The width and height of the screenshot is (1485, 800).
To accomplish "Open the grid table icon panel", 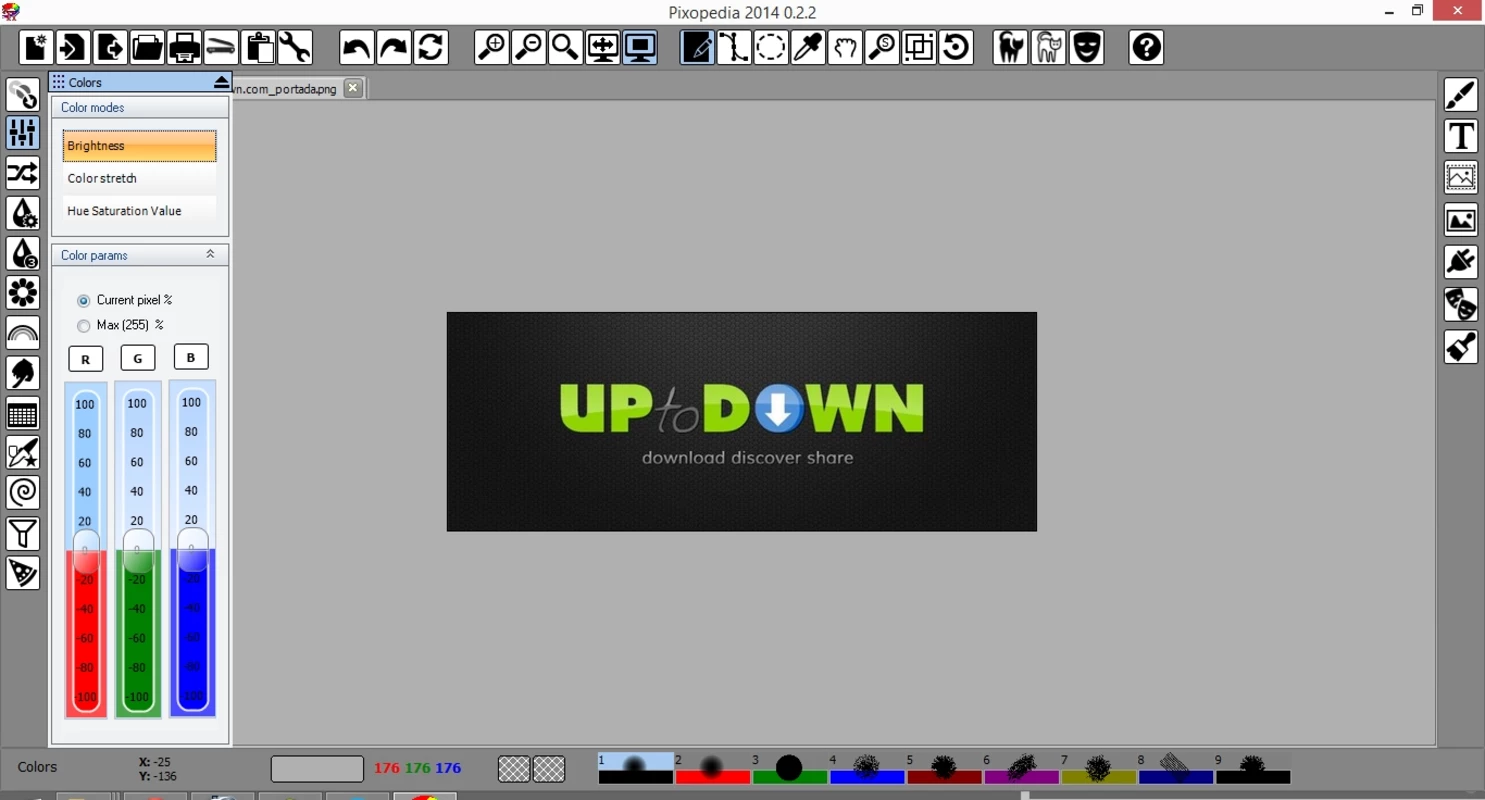I will [23, 413].
